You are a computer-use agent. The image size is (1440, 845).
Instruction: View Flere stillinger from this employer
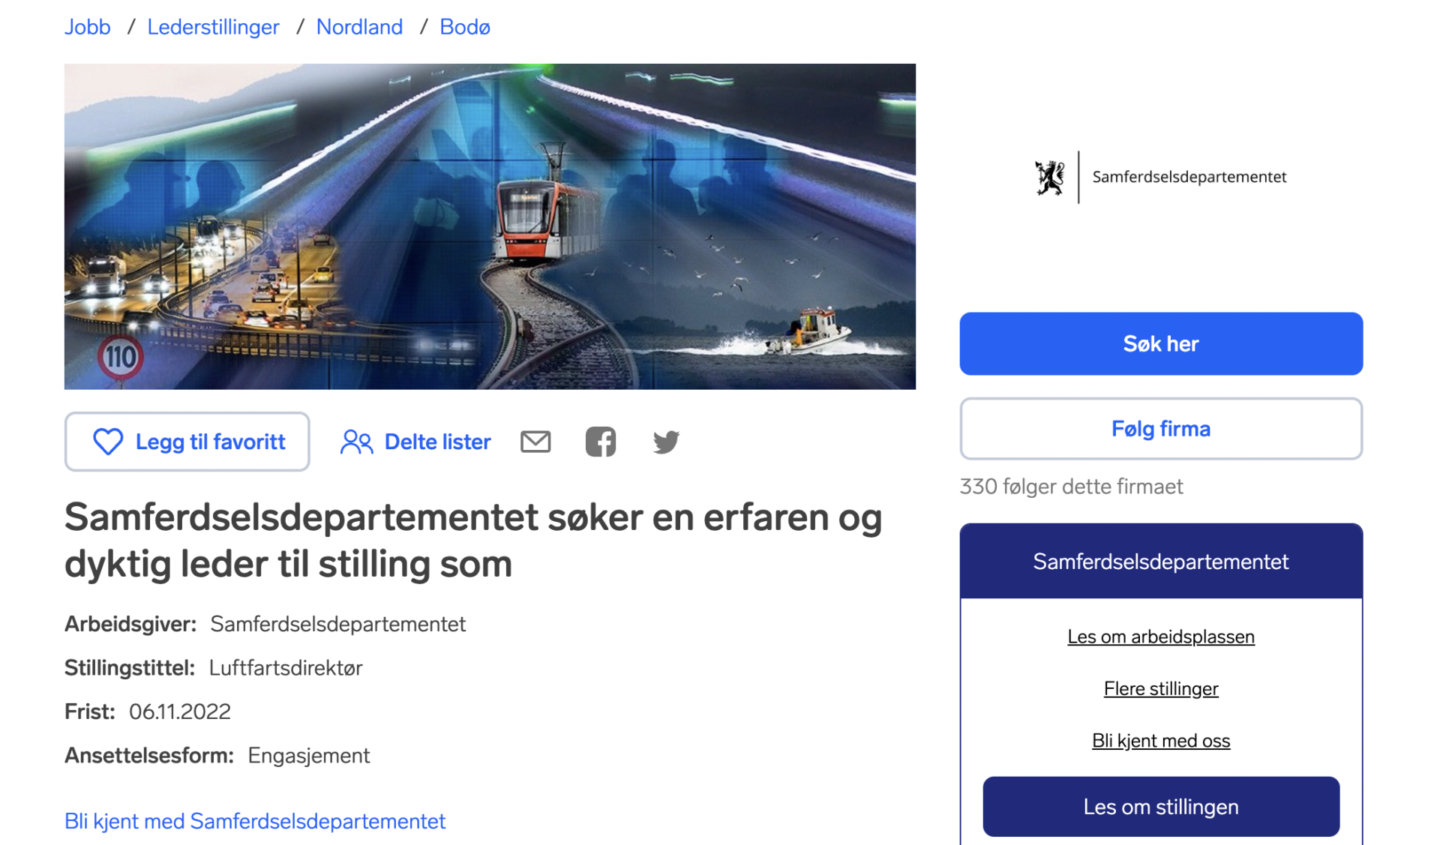(1161, 689)
